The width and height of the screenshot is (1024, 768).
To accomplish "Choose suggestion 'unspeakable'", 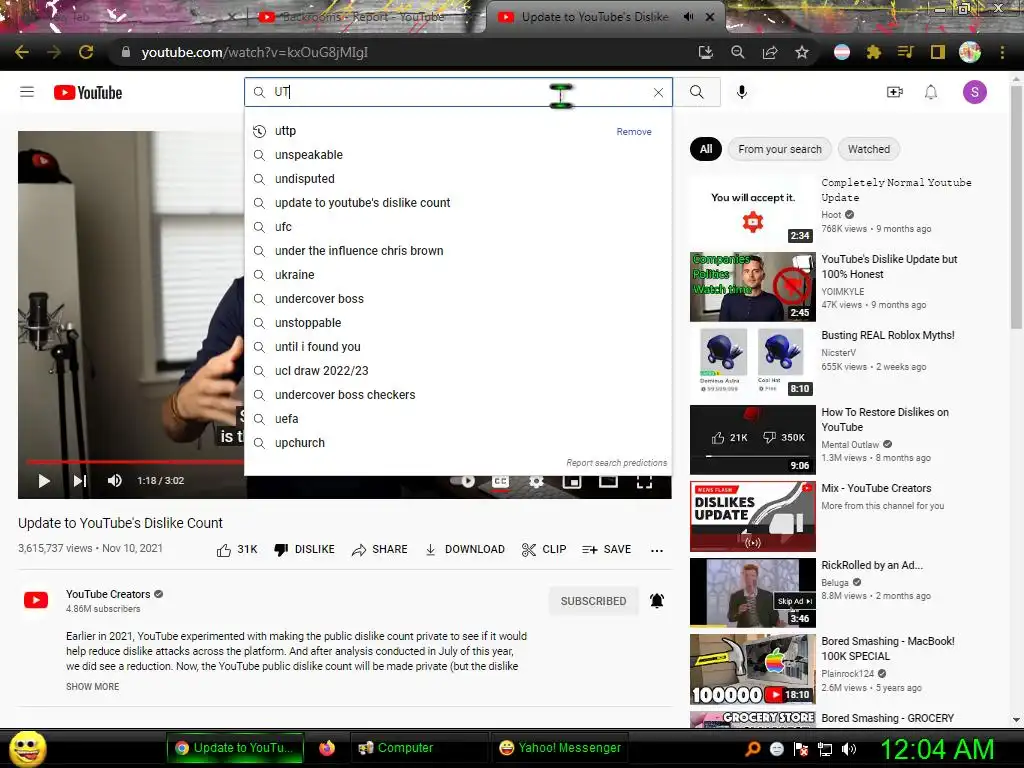I will tap(458, 155).
